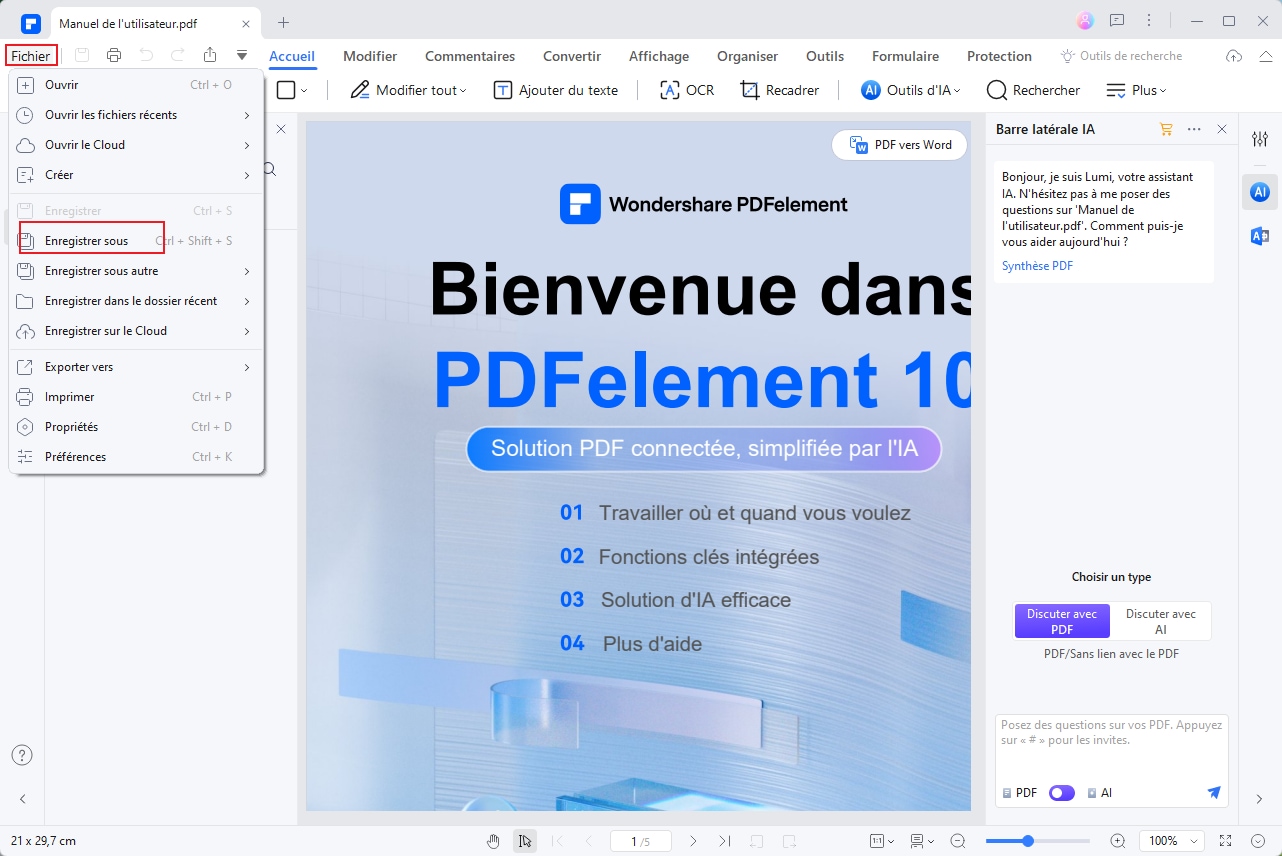Click the shopping cart icon in AI sidebar
Viewport: 1282px width, 856px height.
click(x=1165, y=129)
